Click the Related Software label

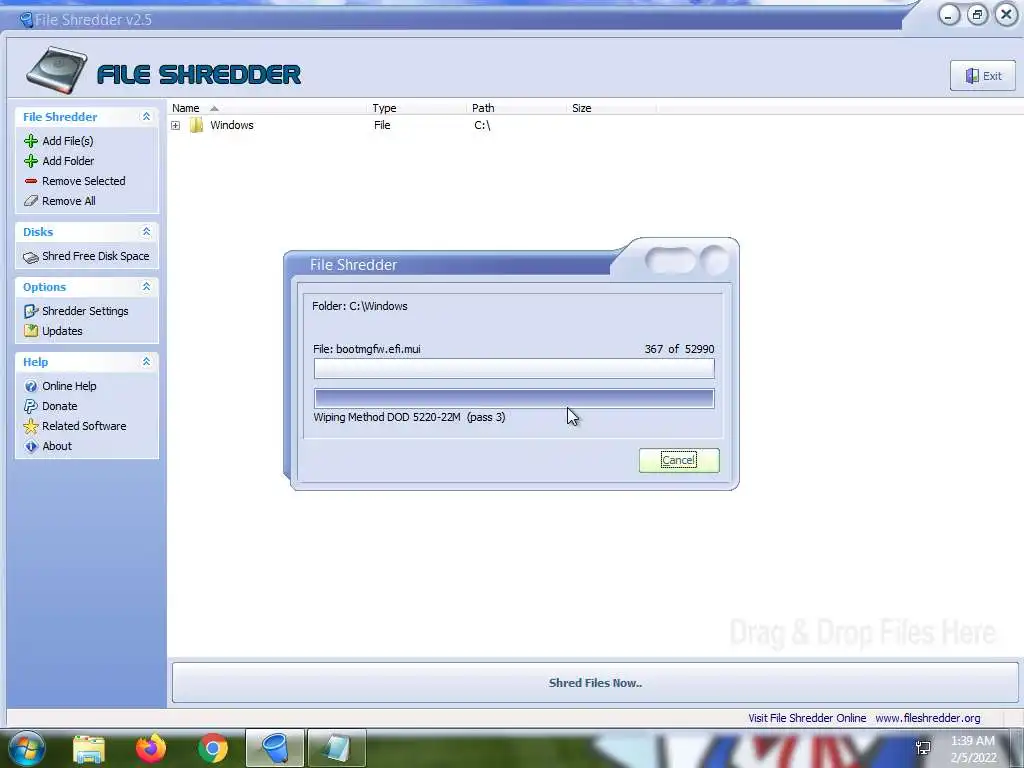coord(84,426)
